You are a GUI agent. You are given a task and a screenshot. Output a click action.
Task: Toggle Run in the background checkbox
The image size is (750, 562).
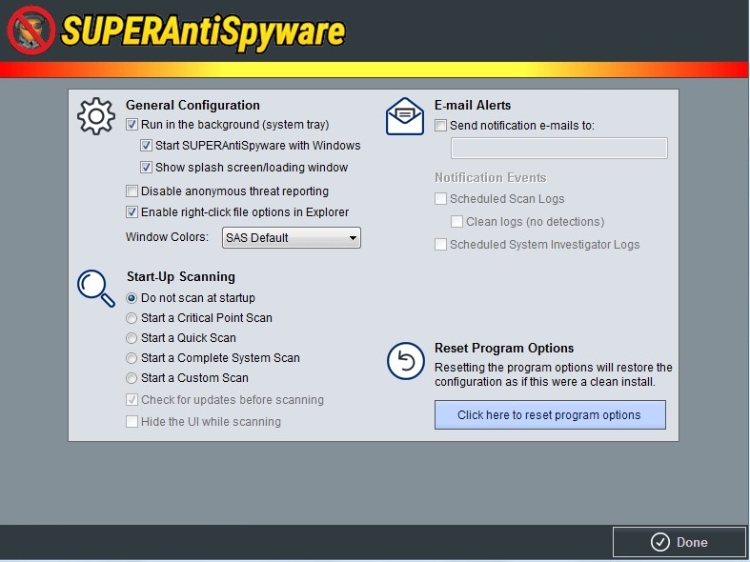[x=132, y=125]
